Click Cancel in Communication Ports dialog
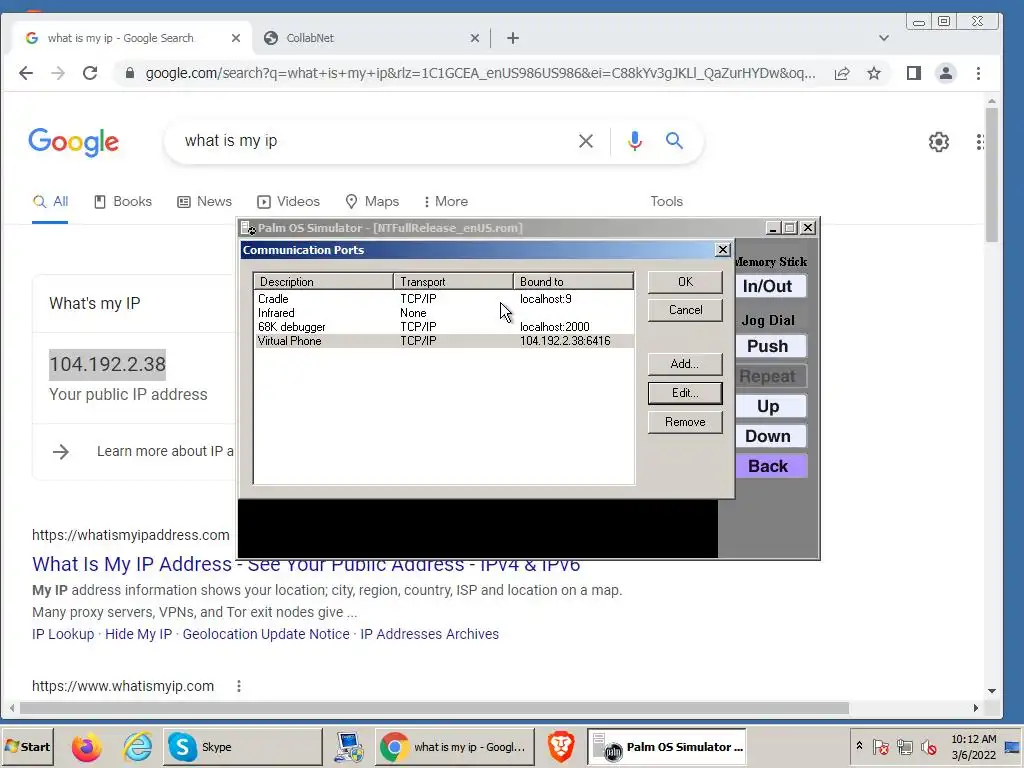Image resolution: width=1024 pixels, height=768 pixels. (685, 310)
